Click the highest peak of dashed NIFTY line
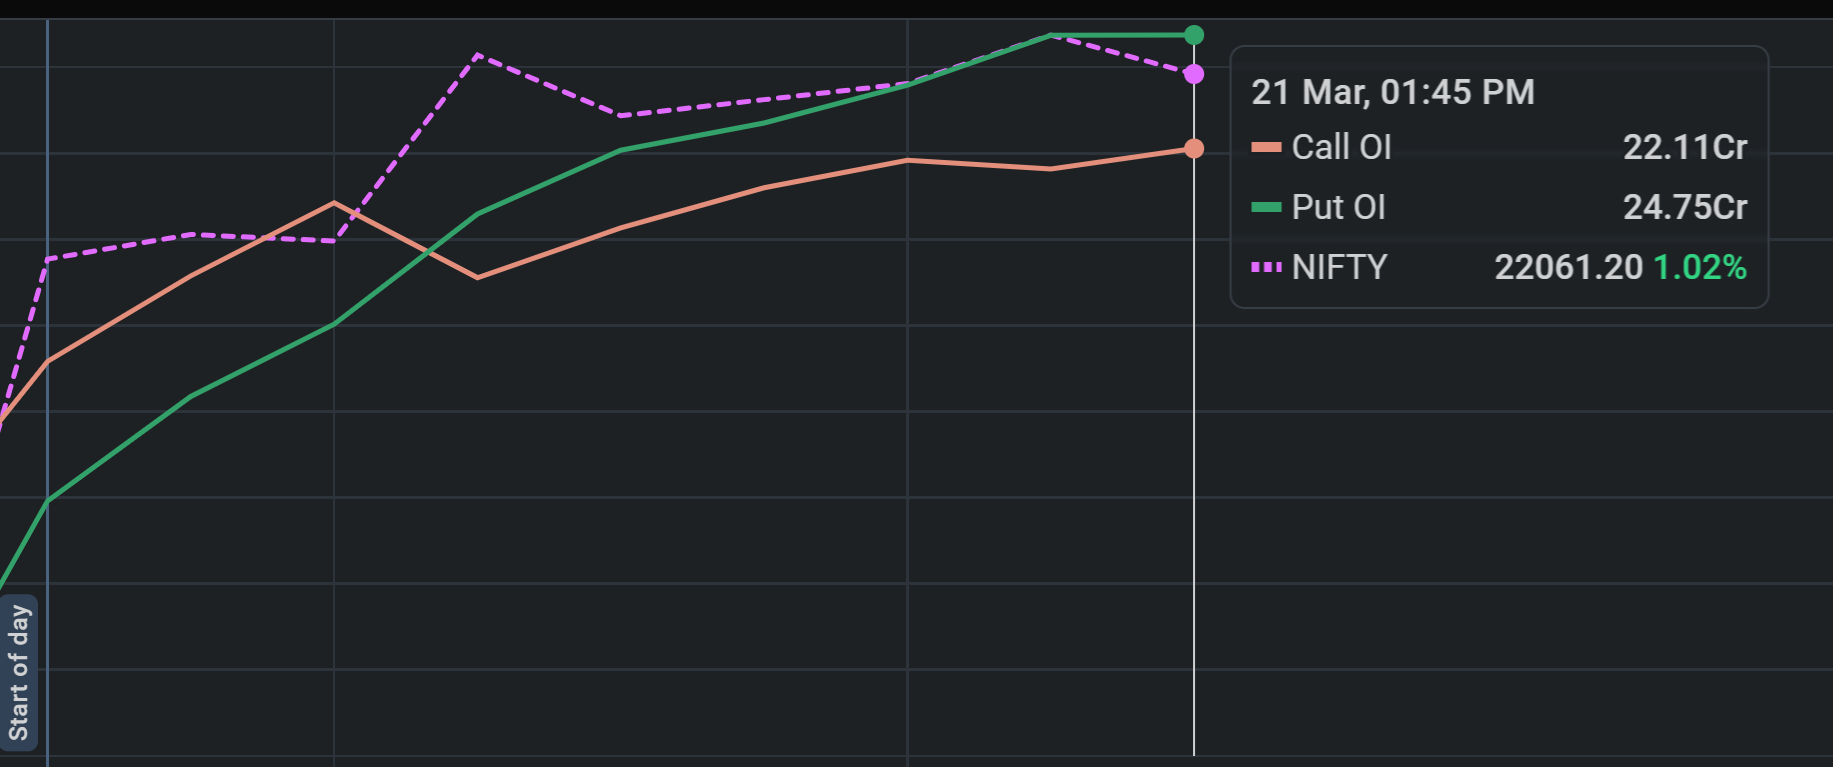The height and width of the screenshot is (767, 1833). point(478,54)
